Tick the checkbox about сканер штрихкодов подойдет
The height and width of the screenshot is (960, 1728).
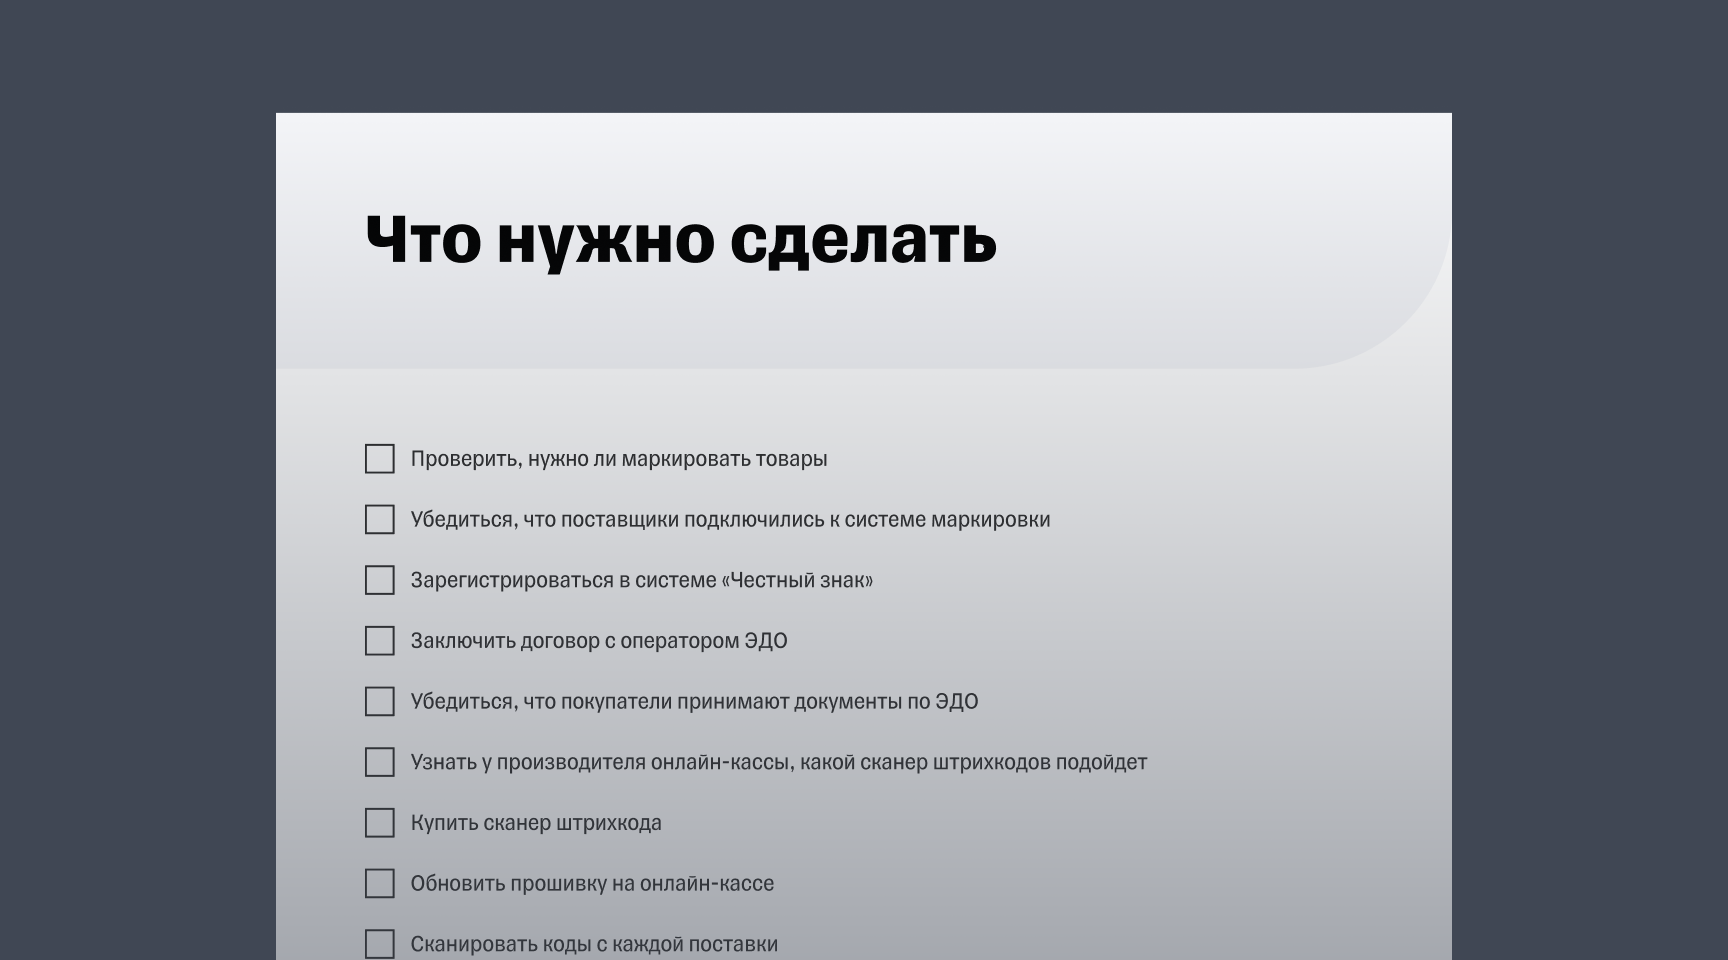380,762
